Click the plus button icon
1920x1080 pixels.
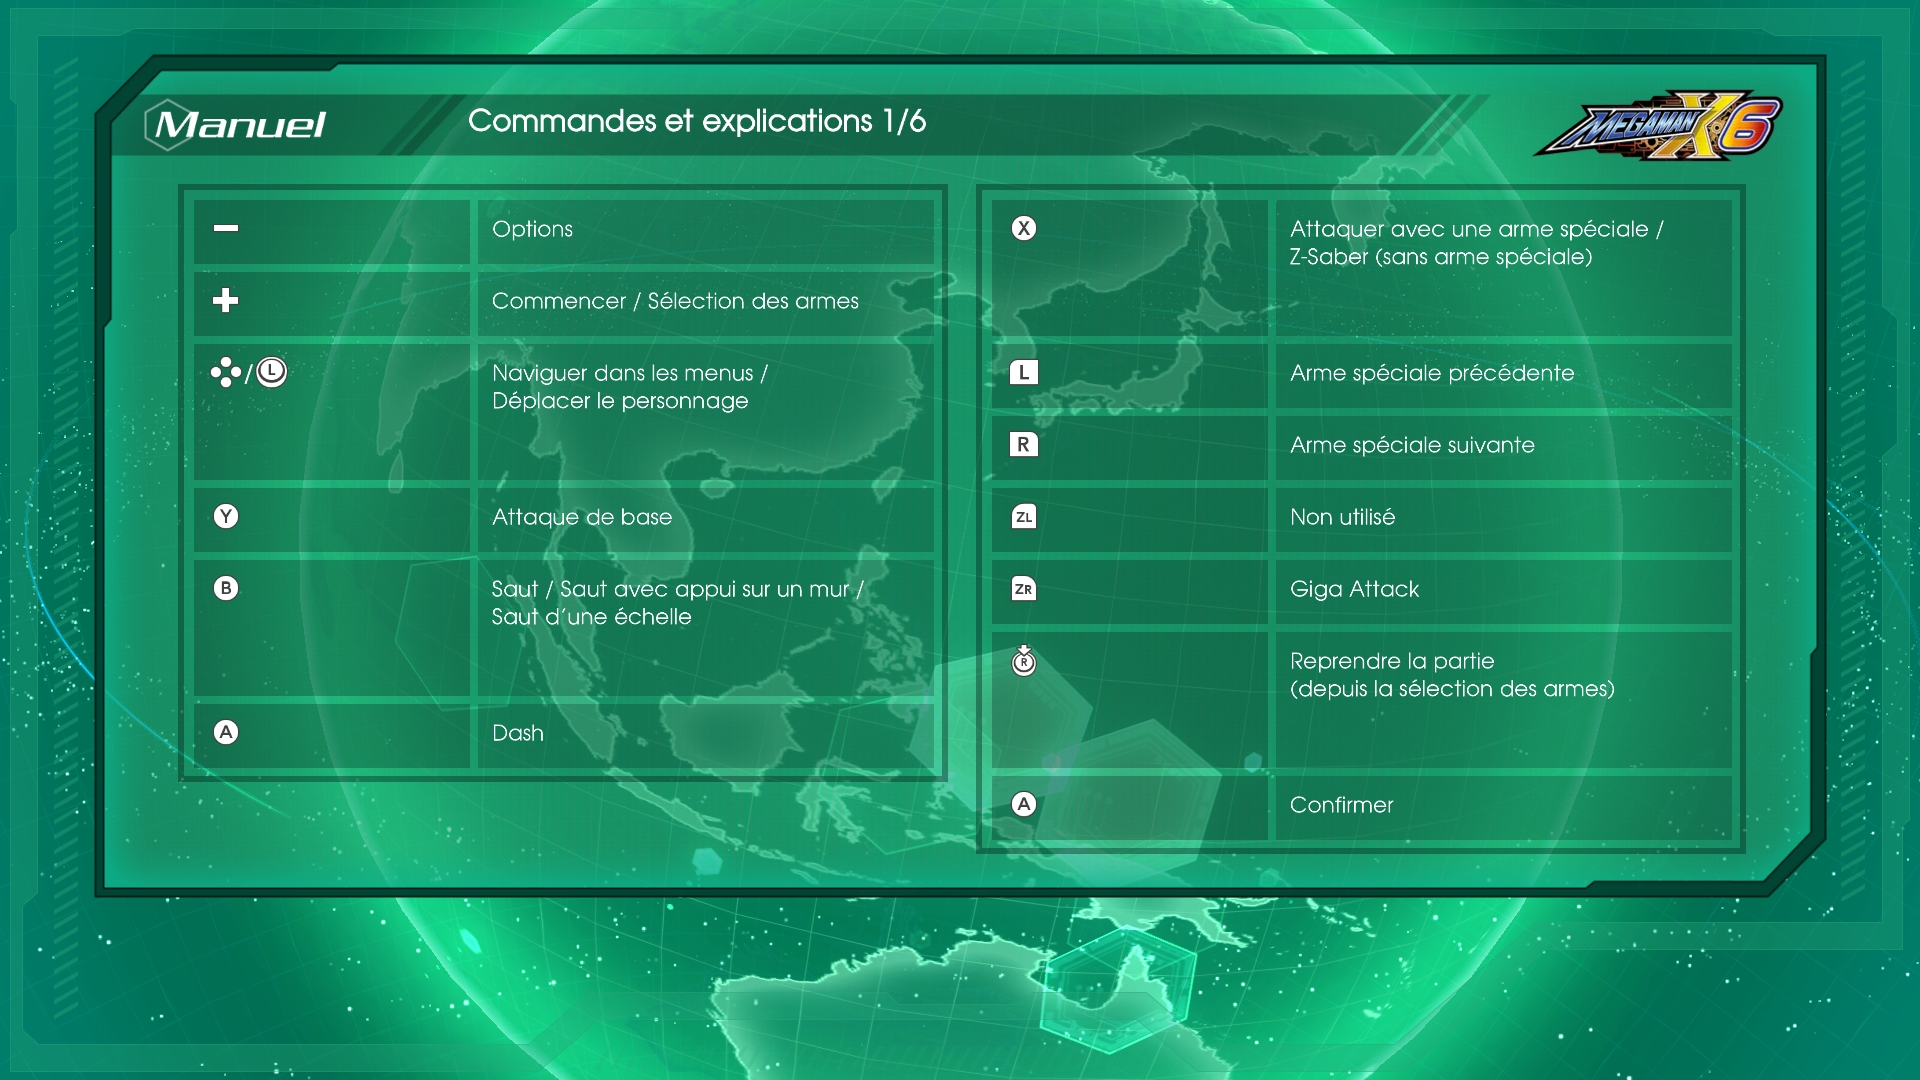click(226, 300)
